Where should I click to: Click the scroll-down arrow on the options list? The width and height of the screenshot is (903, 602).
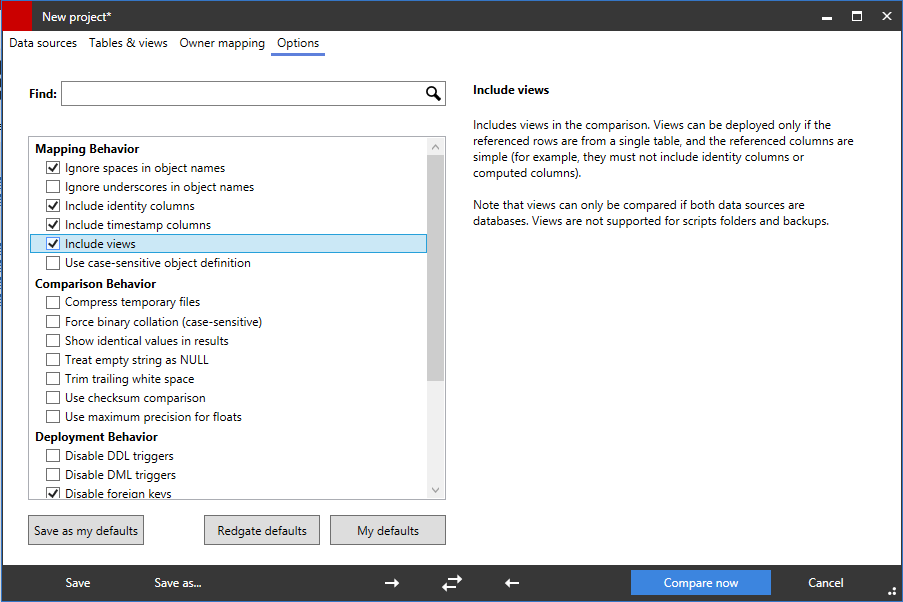(435, 489)
